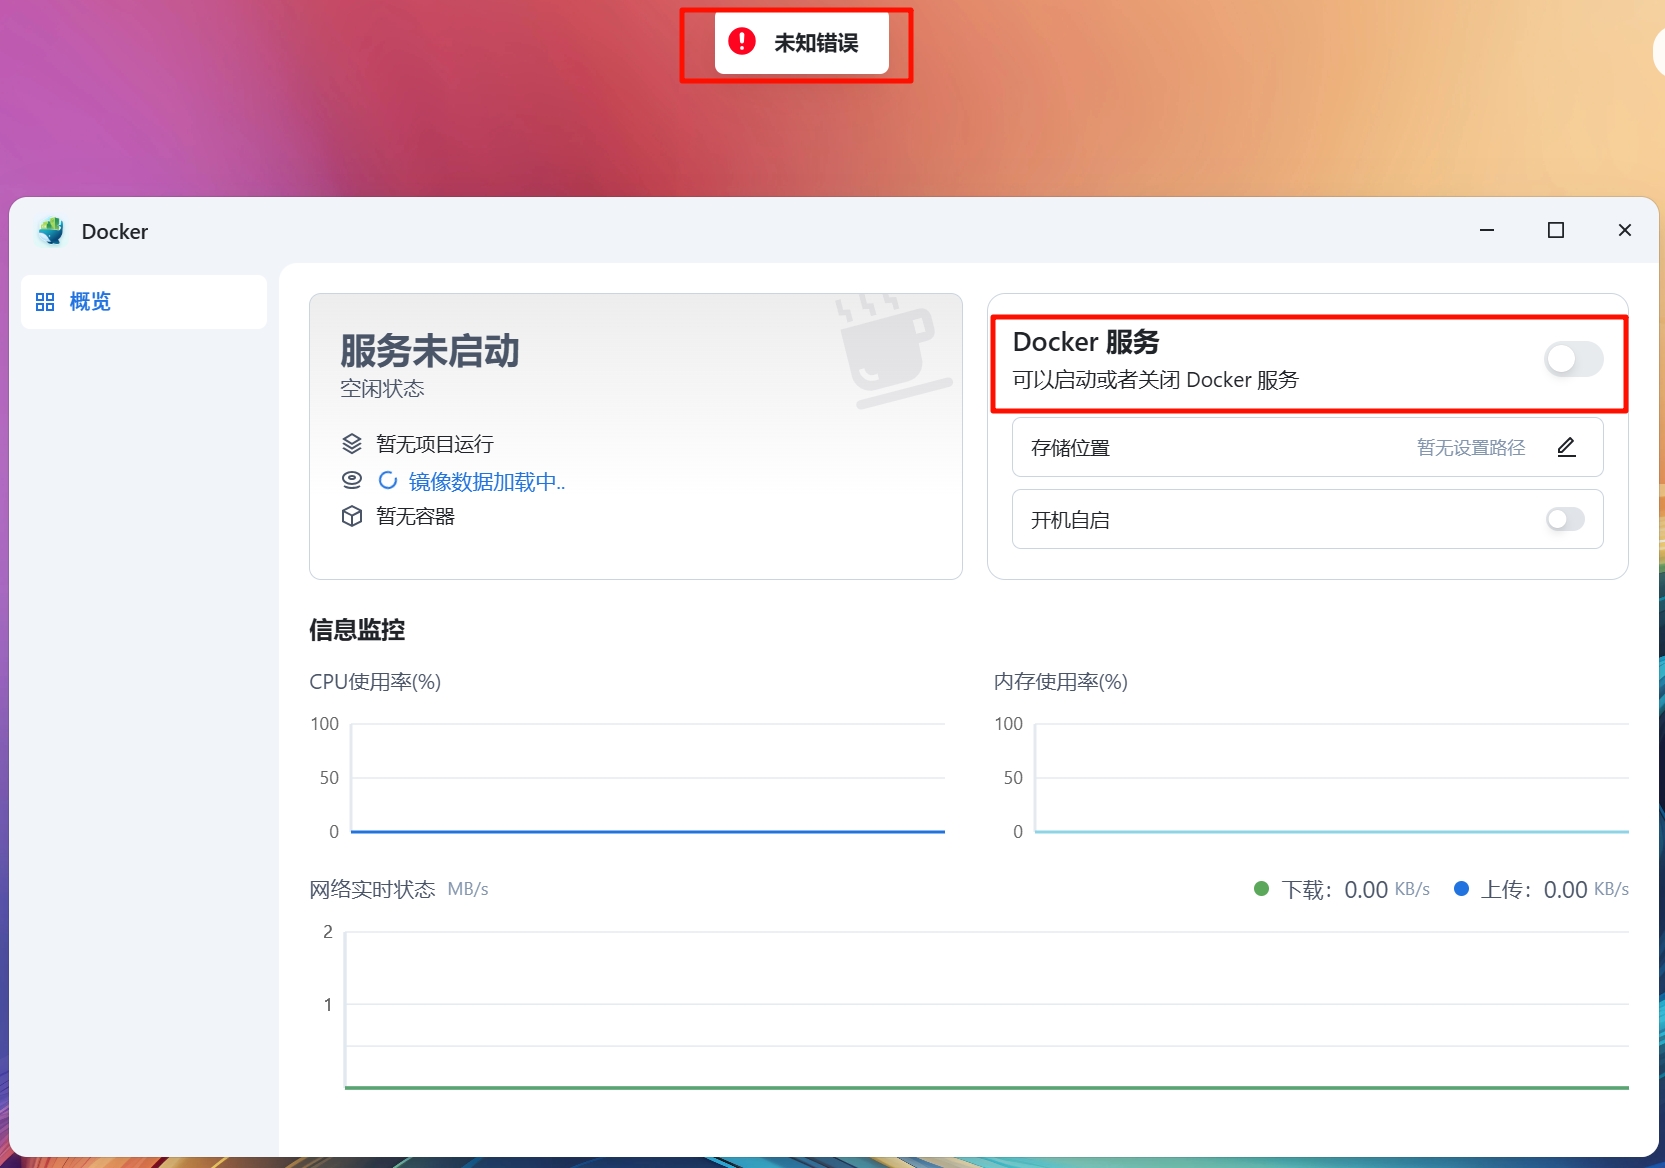1665x1168 pixels.
Task: Click the cube container icon beside 暂无容器
Action: 352,516
